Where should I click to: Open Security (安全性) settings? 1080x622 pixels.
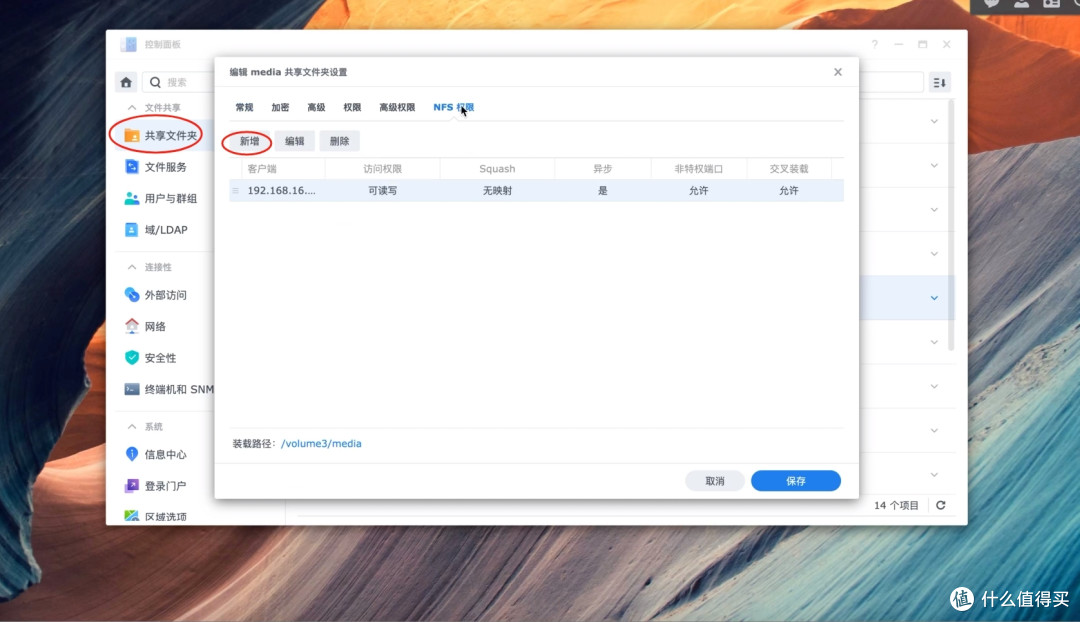click(150, 357)
